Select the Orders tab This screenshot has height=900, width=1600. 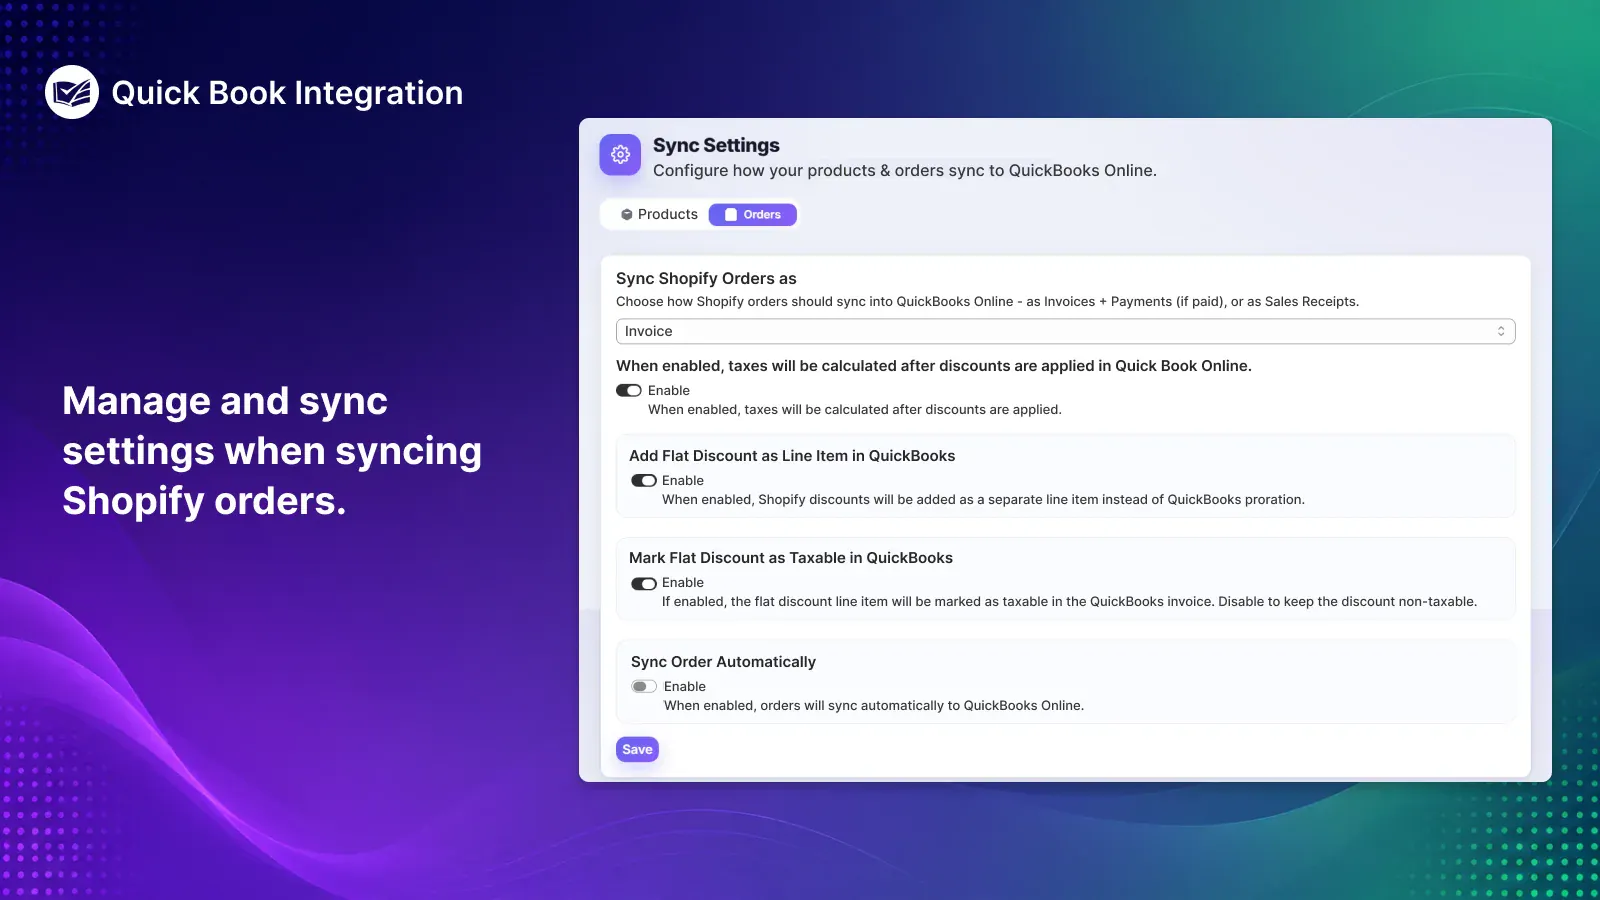(753, 215)
